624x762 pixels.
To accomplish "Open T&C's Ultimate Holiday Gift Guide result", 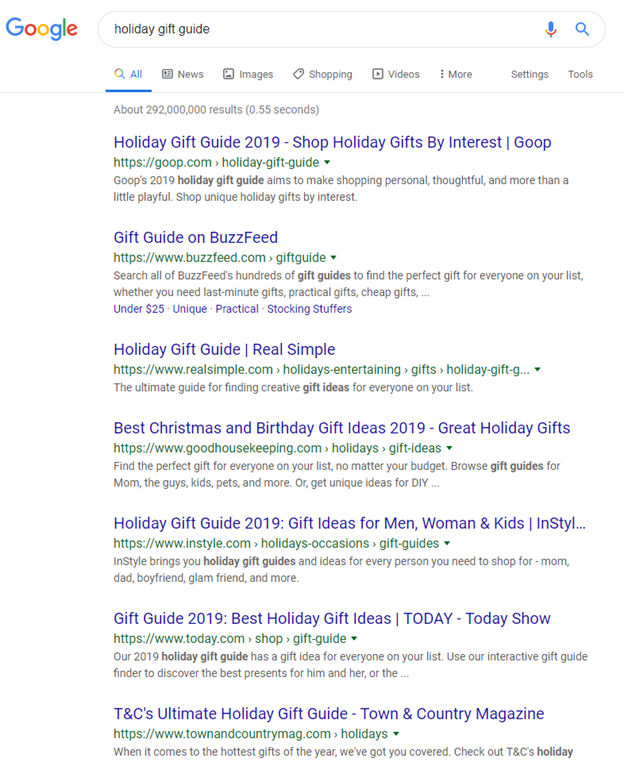I will [329, 713].
